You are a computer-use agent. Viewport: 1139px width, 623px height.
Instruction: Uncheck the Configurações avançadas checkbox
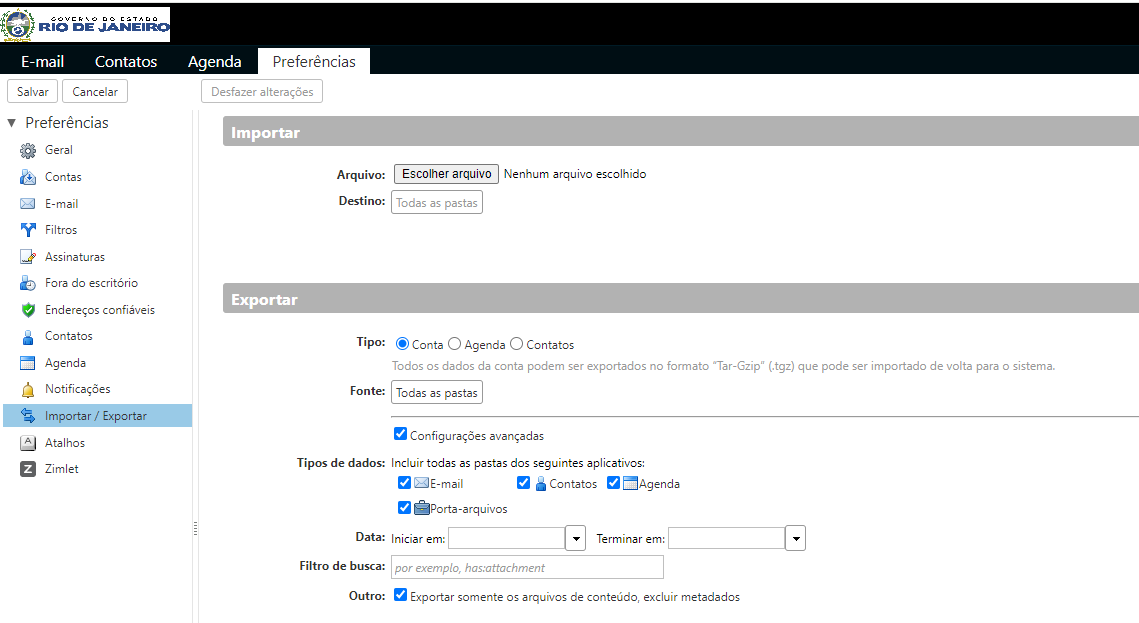(401, 434)
